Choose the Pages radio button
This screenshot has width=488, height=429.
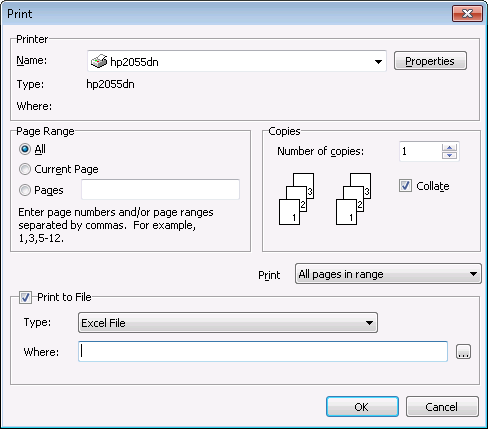click(x=25, y=190)
